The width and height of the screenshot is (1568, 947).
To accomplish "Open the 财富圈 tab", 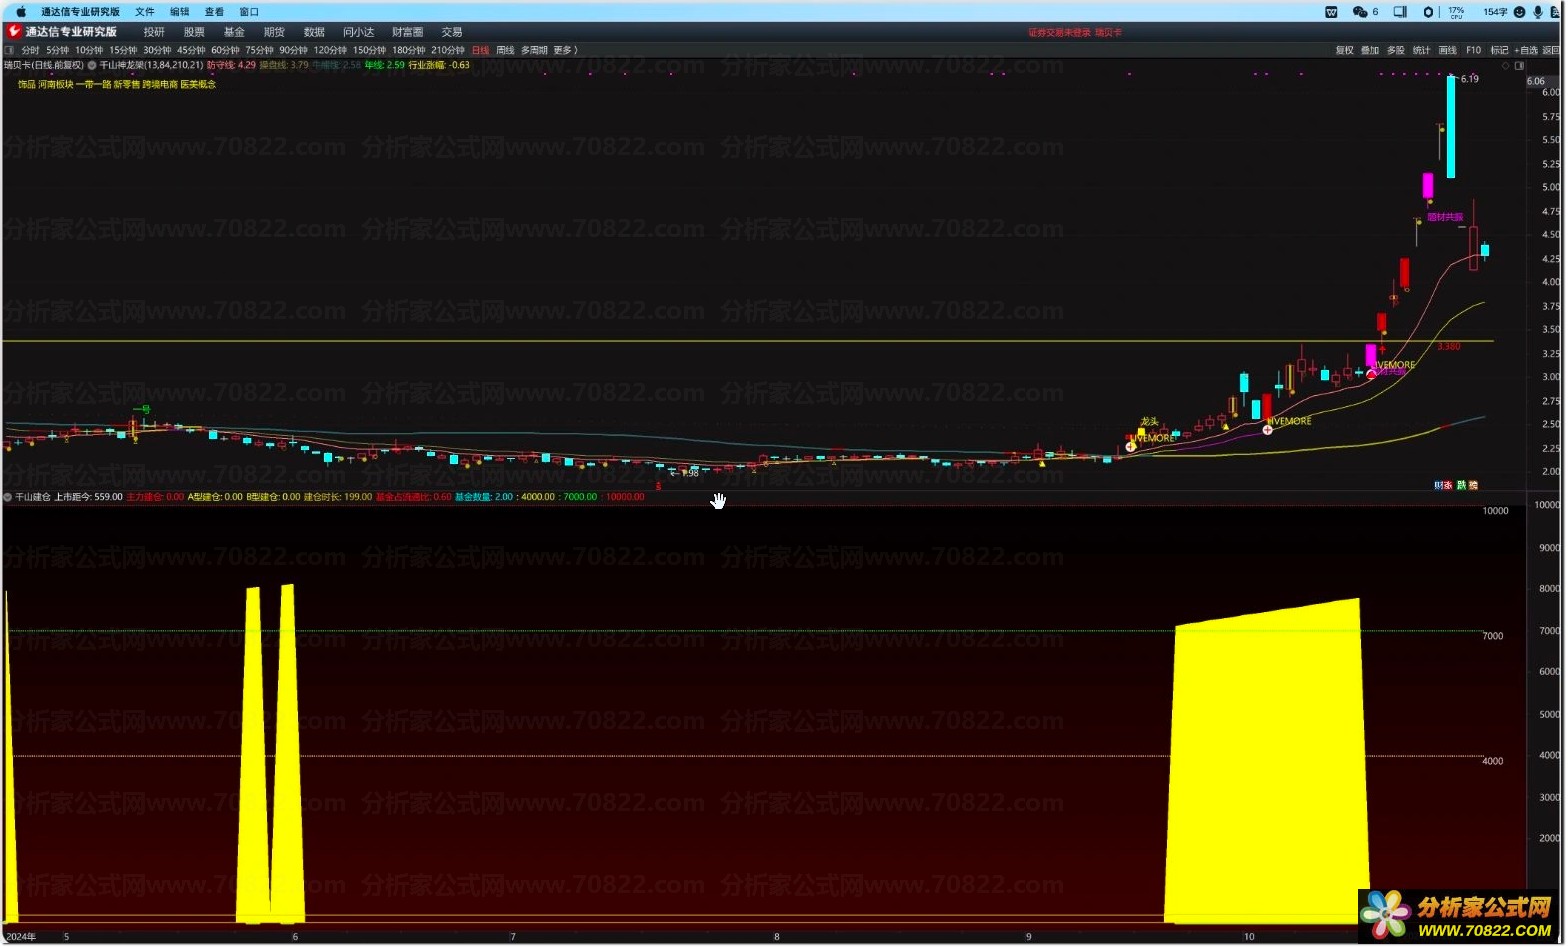I will [407, 32].
